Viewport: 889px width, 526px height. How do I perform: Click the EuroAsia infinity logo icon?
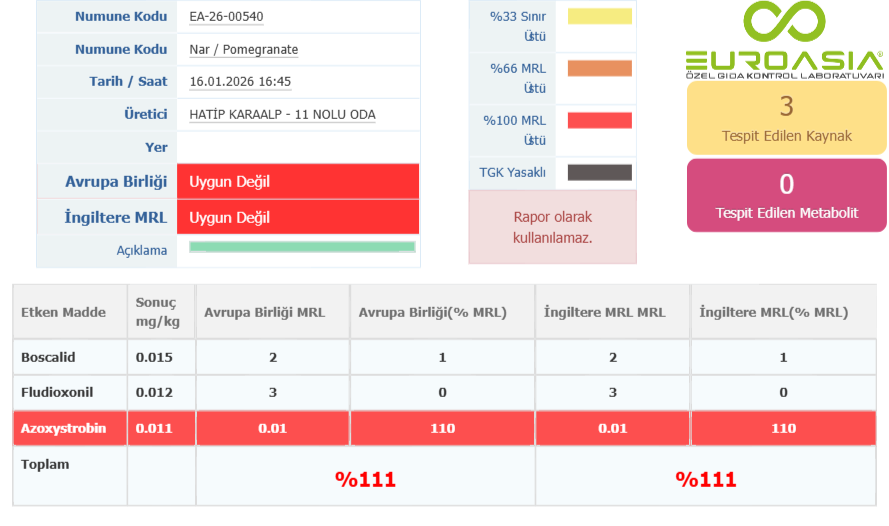[x=785, y=23]
